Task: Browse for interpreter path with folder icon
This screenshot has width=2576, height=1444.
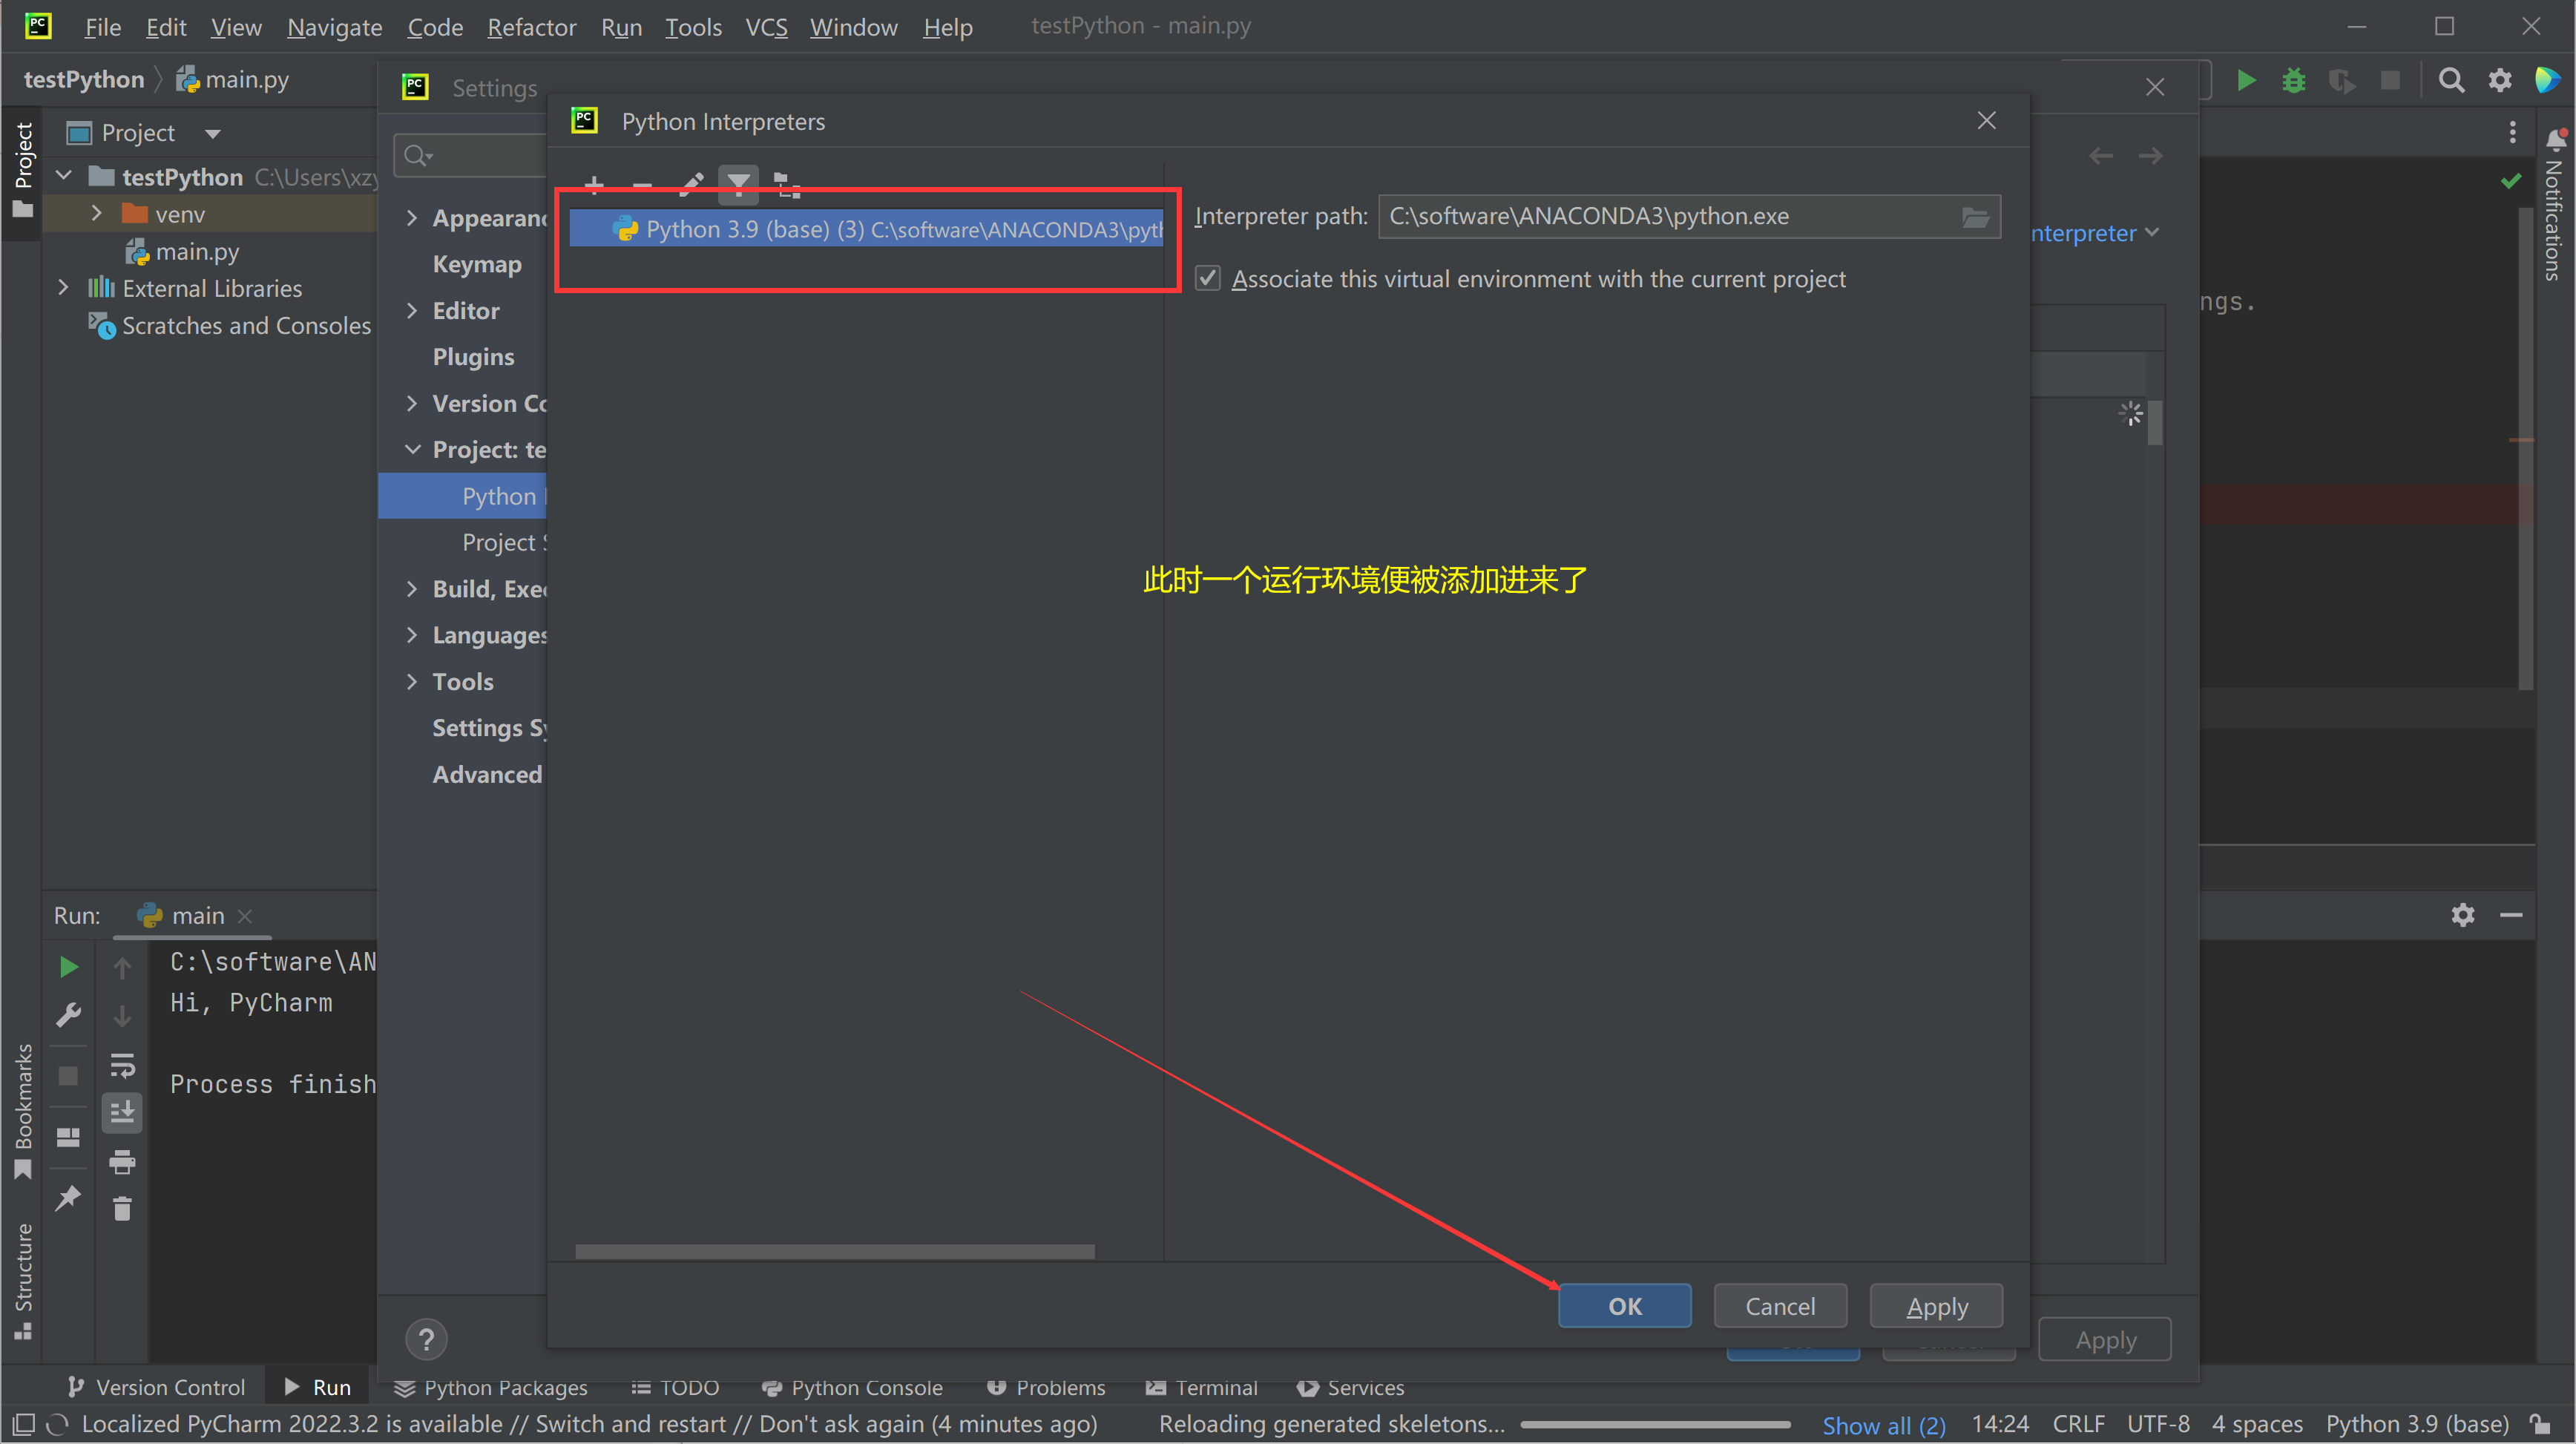Action: pos(1975,217)
